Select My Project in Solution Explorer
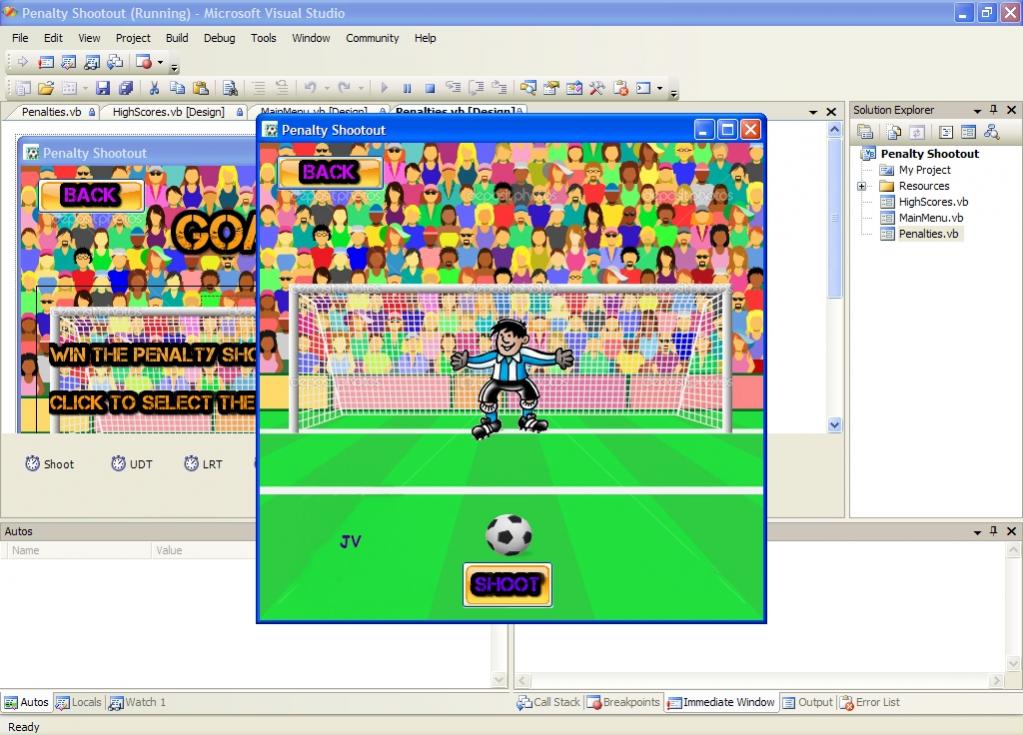 click(924, 170)
